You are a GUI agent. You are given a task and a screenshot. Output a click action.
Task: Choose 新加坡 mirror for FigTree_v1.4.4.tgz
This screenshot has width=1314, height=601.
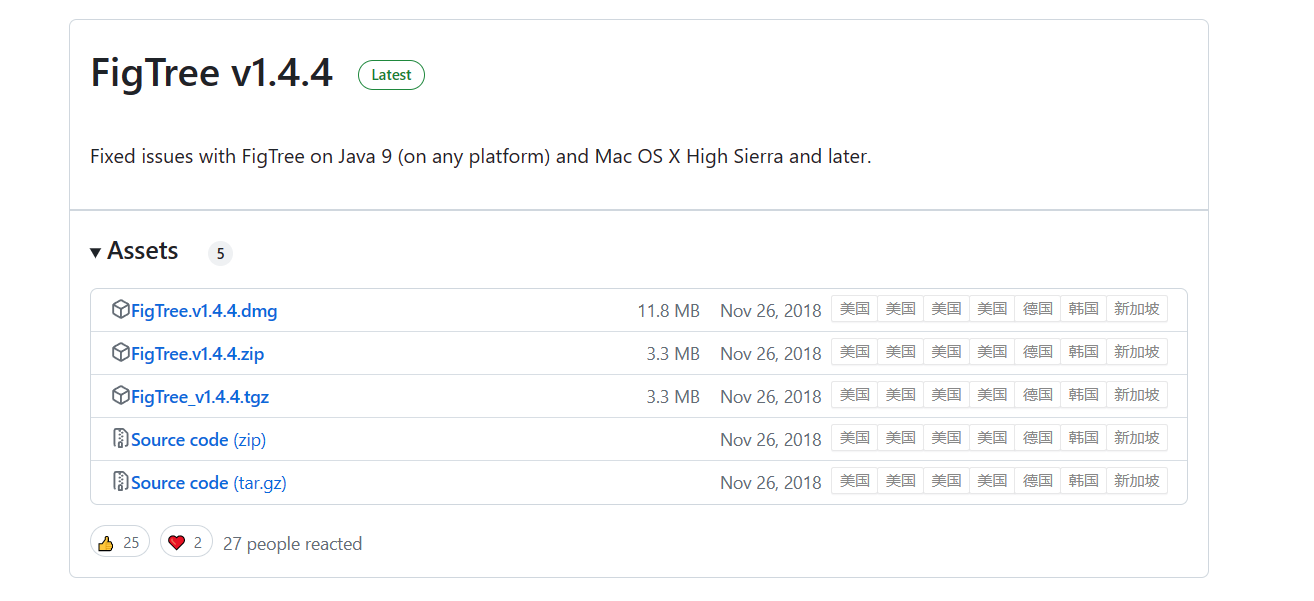click(x=1137, y=395)
